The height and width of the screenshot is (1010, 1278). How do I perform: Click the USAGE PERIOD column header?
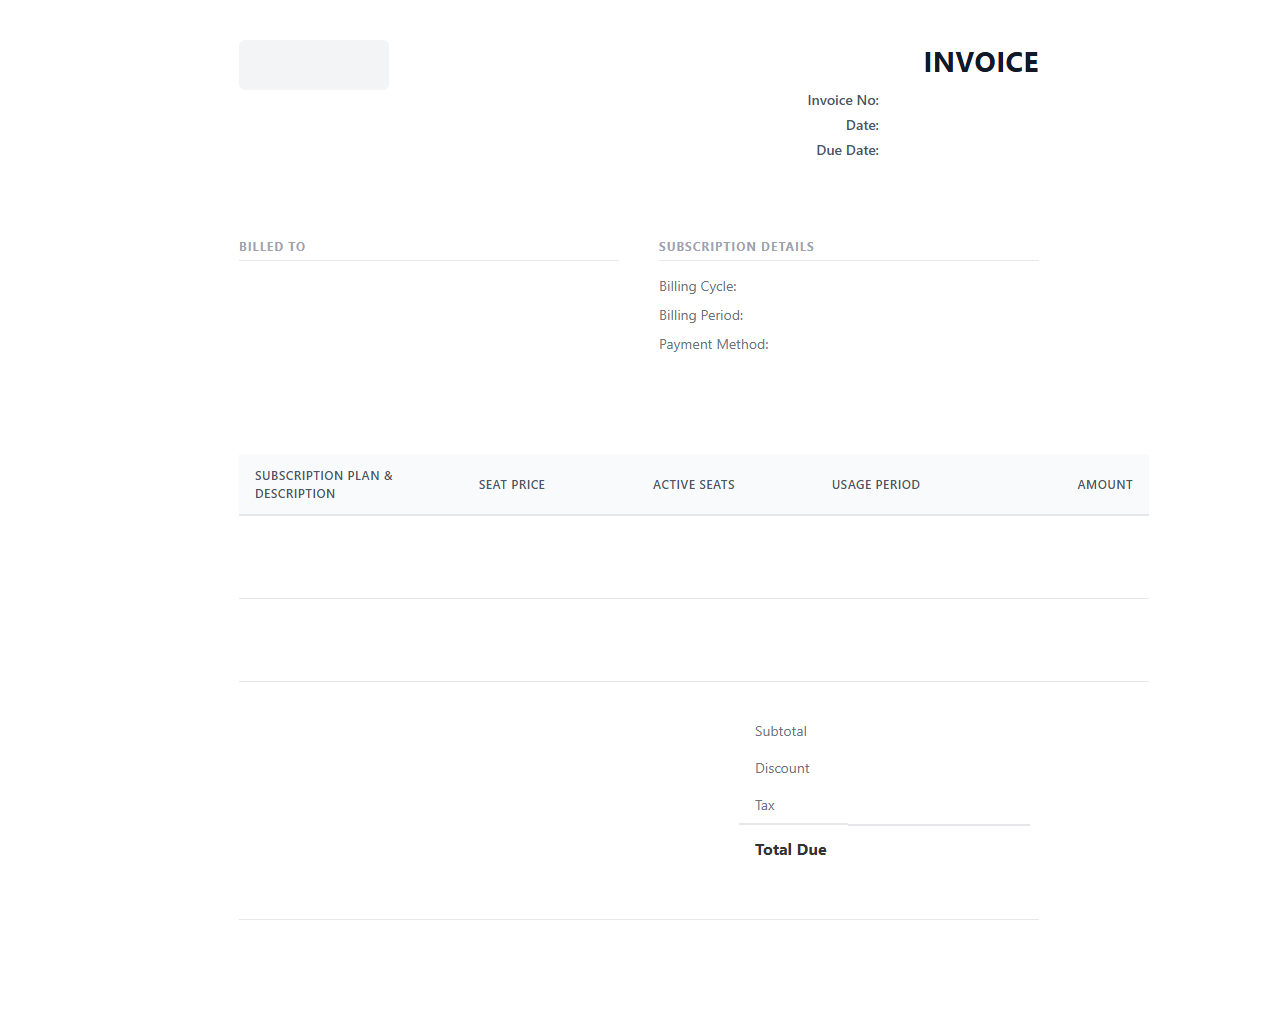876,485
